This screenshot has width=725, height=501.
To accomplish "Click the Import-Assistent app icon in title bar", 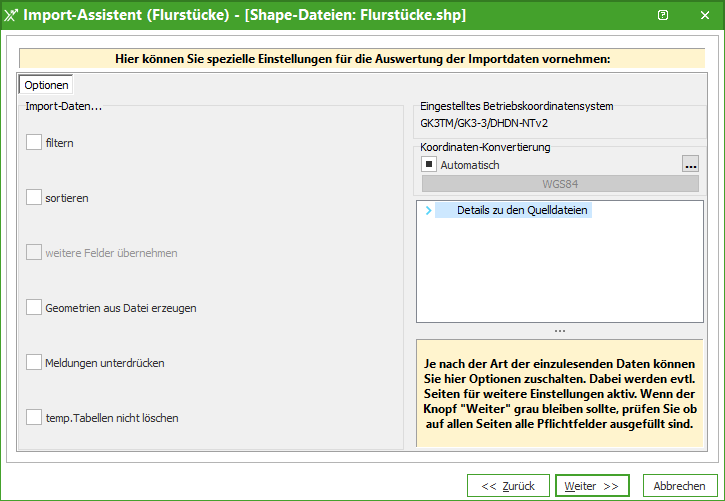I will (12, 16).
